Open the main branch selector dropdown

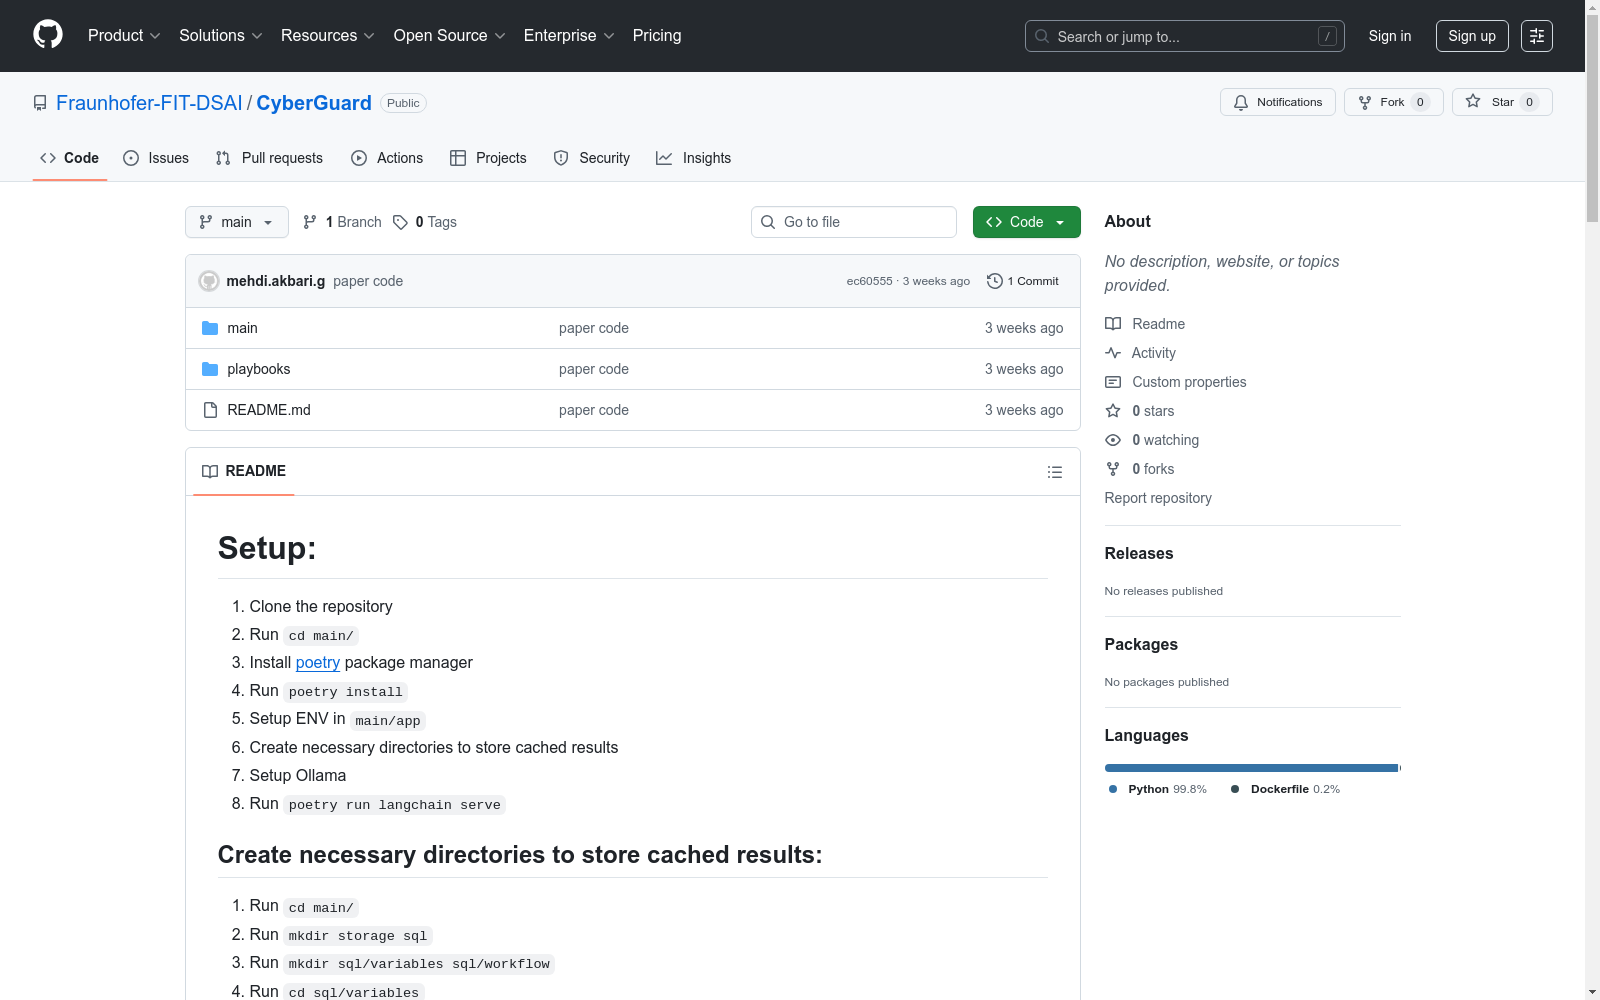click(237, 222)
